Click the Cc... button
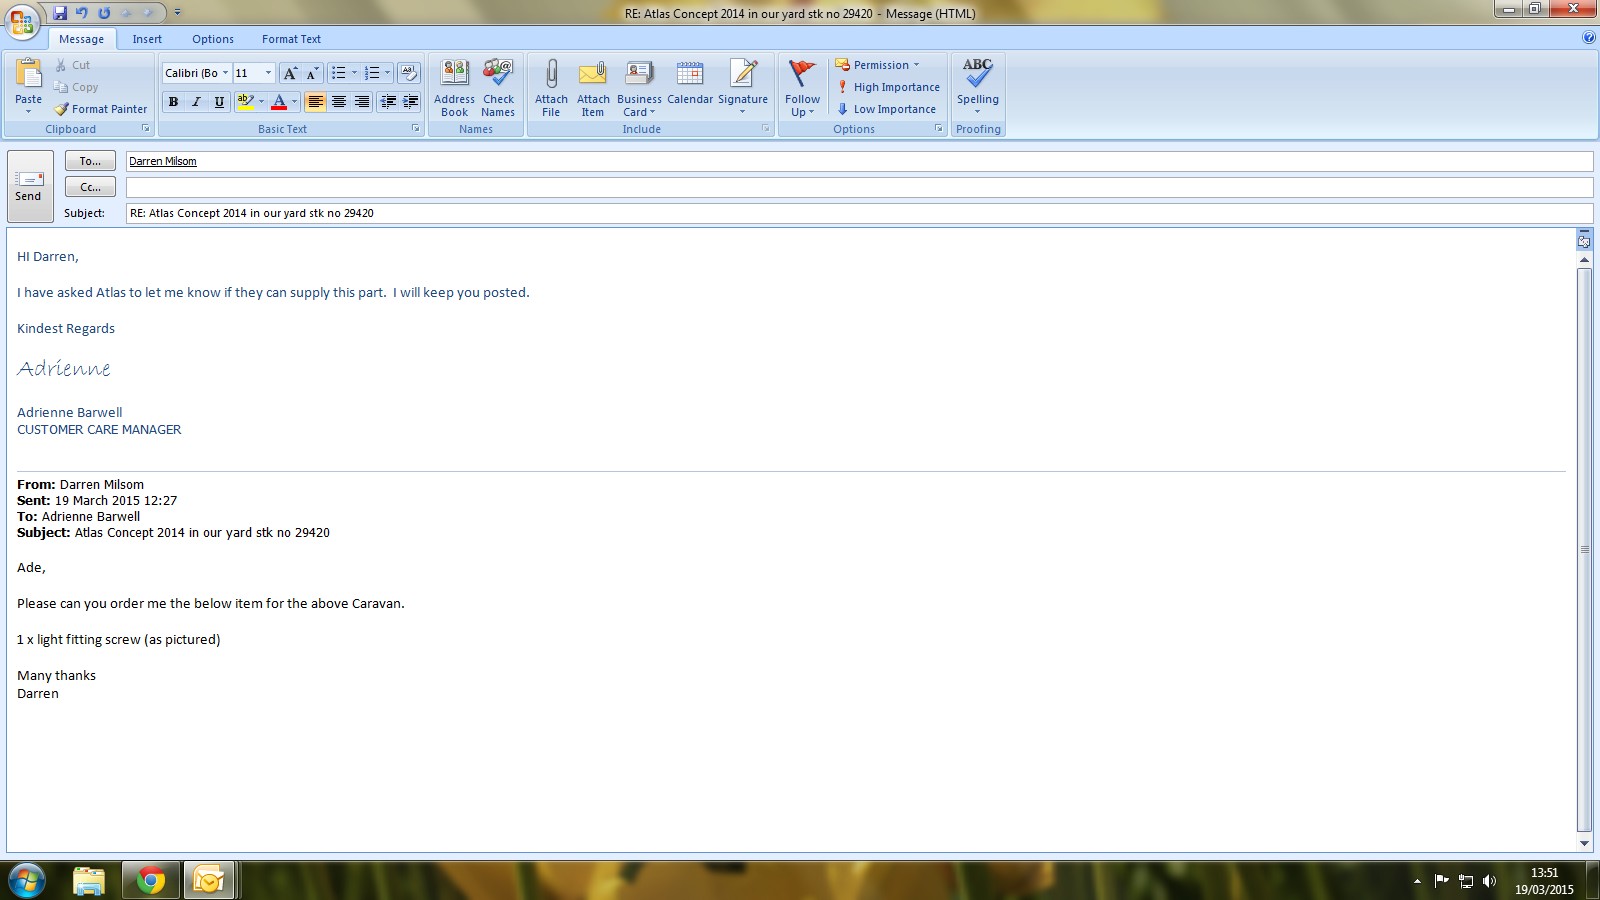Image resolution: width=1600 pixels, height=900 pixels. coord(90,187)
